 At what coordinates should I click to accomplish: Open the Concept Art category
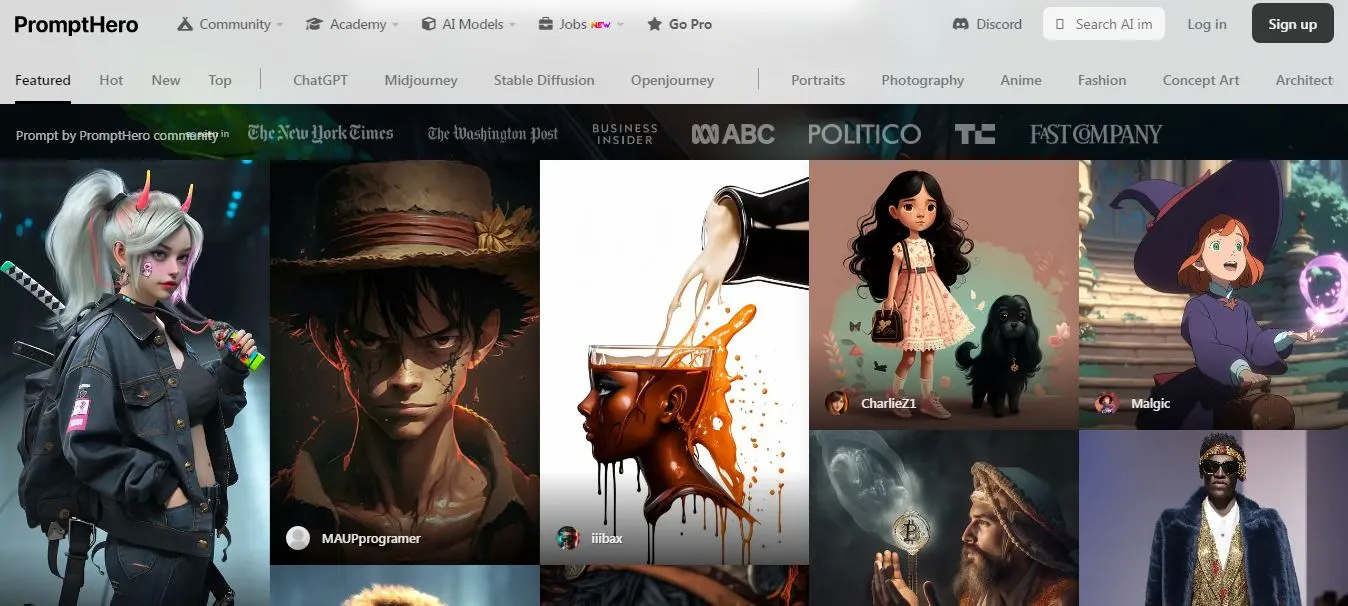(x=1201, y=80)
